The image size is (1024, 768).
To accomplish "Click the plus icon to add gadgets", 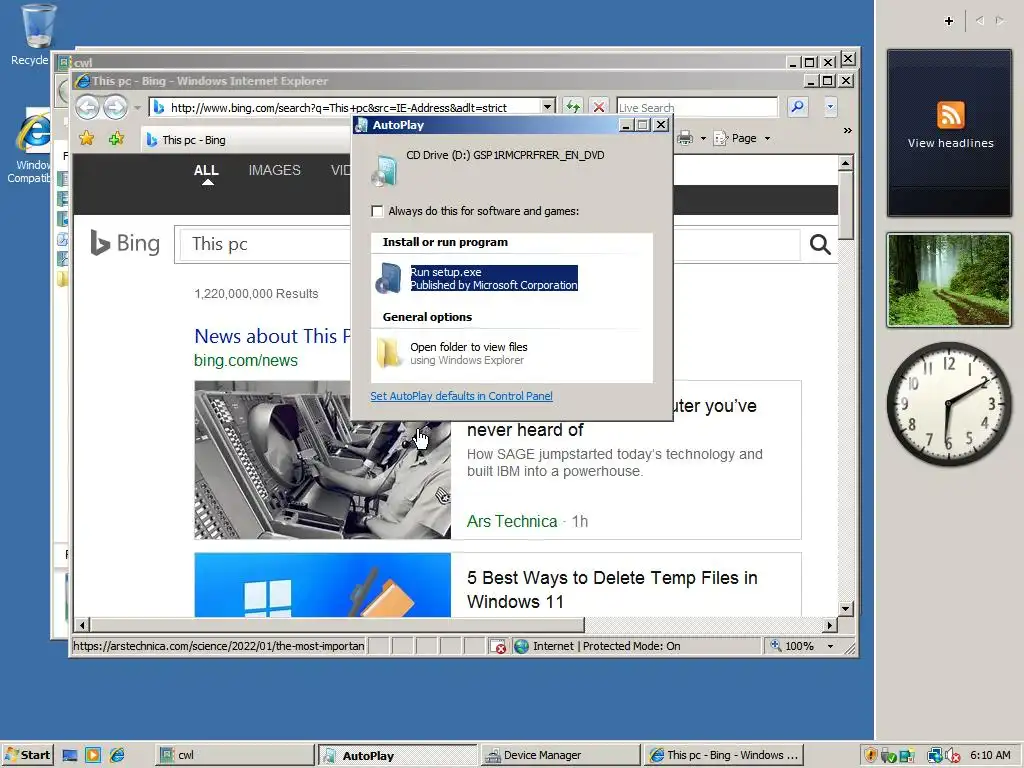I will pos(949,21).
